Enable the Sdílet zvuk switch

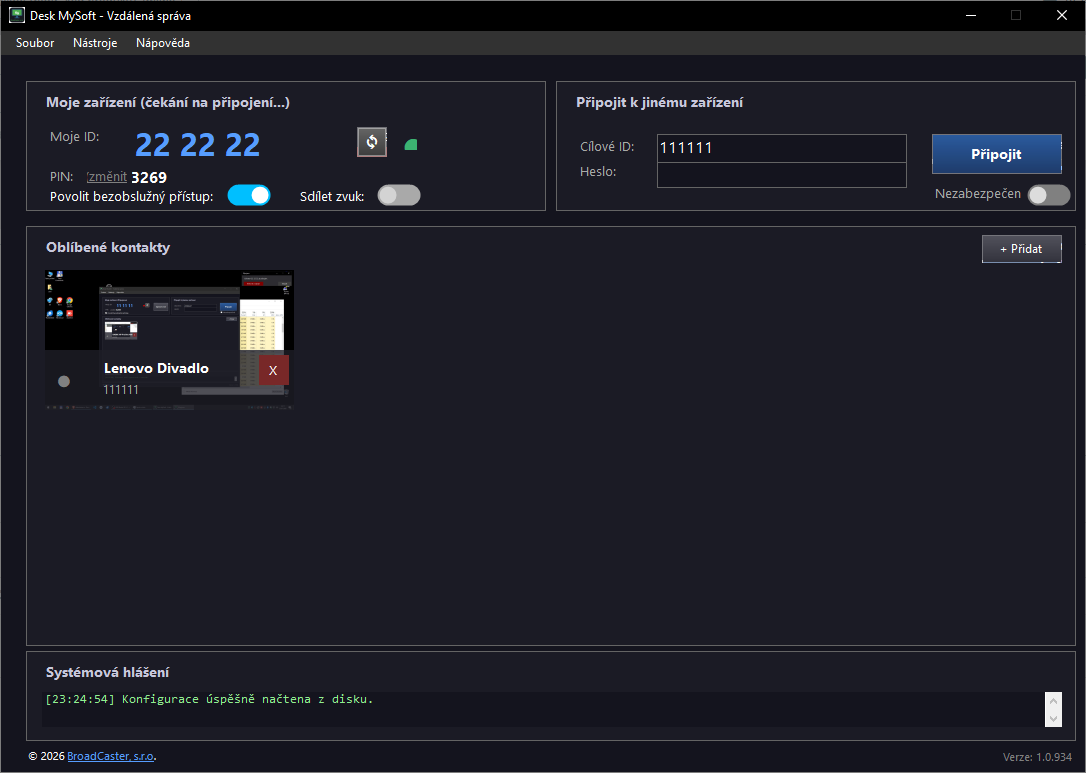pos(399,195)
